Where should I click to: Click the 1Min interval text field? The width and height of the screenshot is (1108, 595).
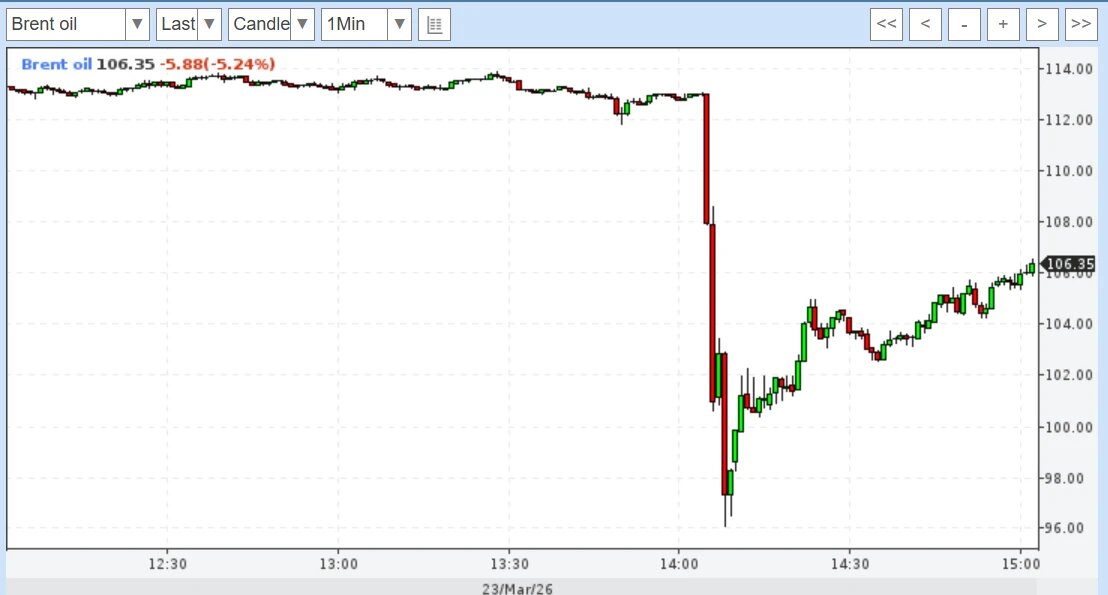point(354,25)
